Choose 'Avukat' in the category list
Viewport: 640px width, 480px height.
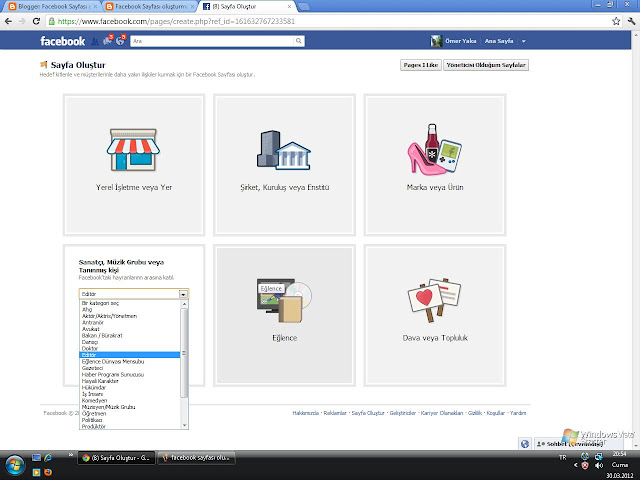tap(129, 329)
